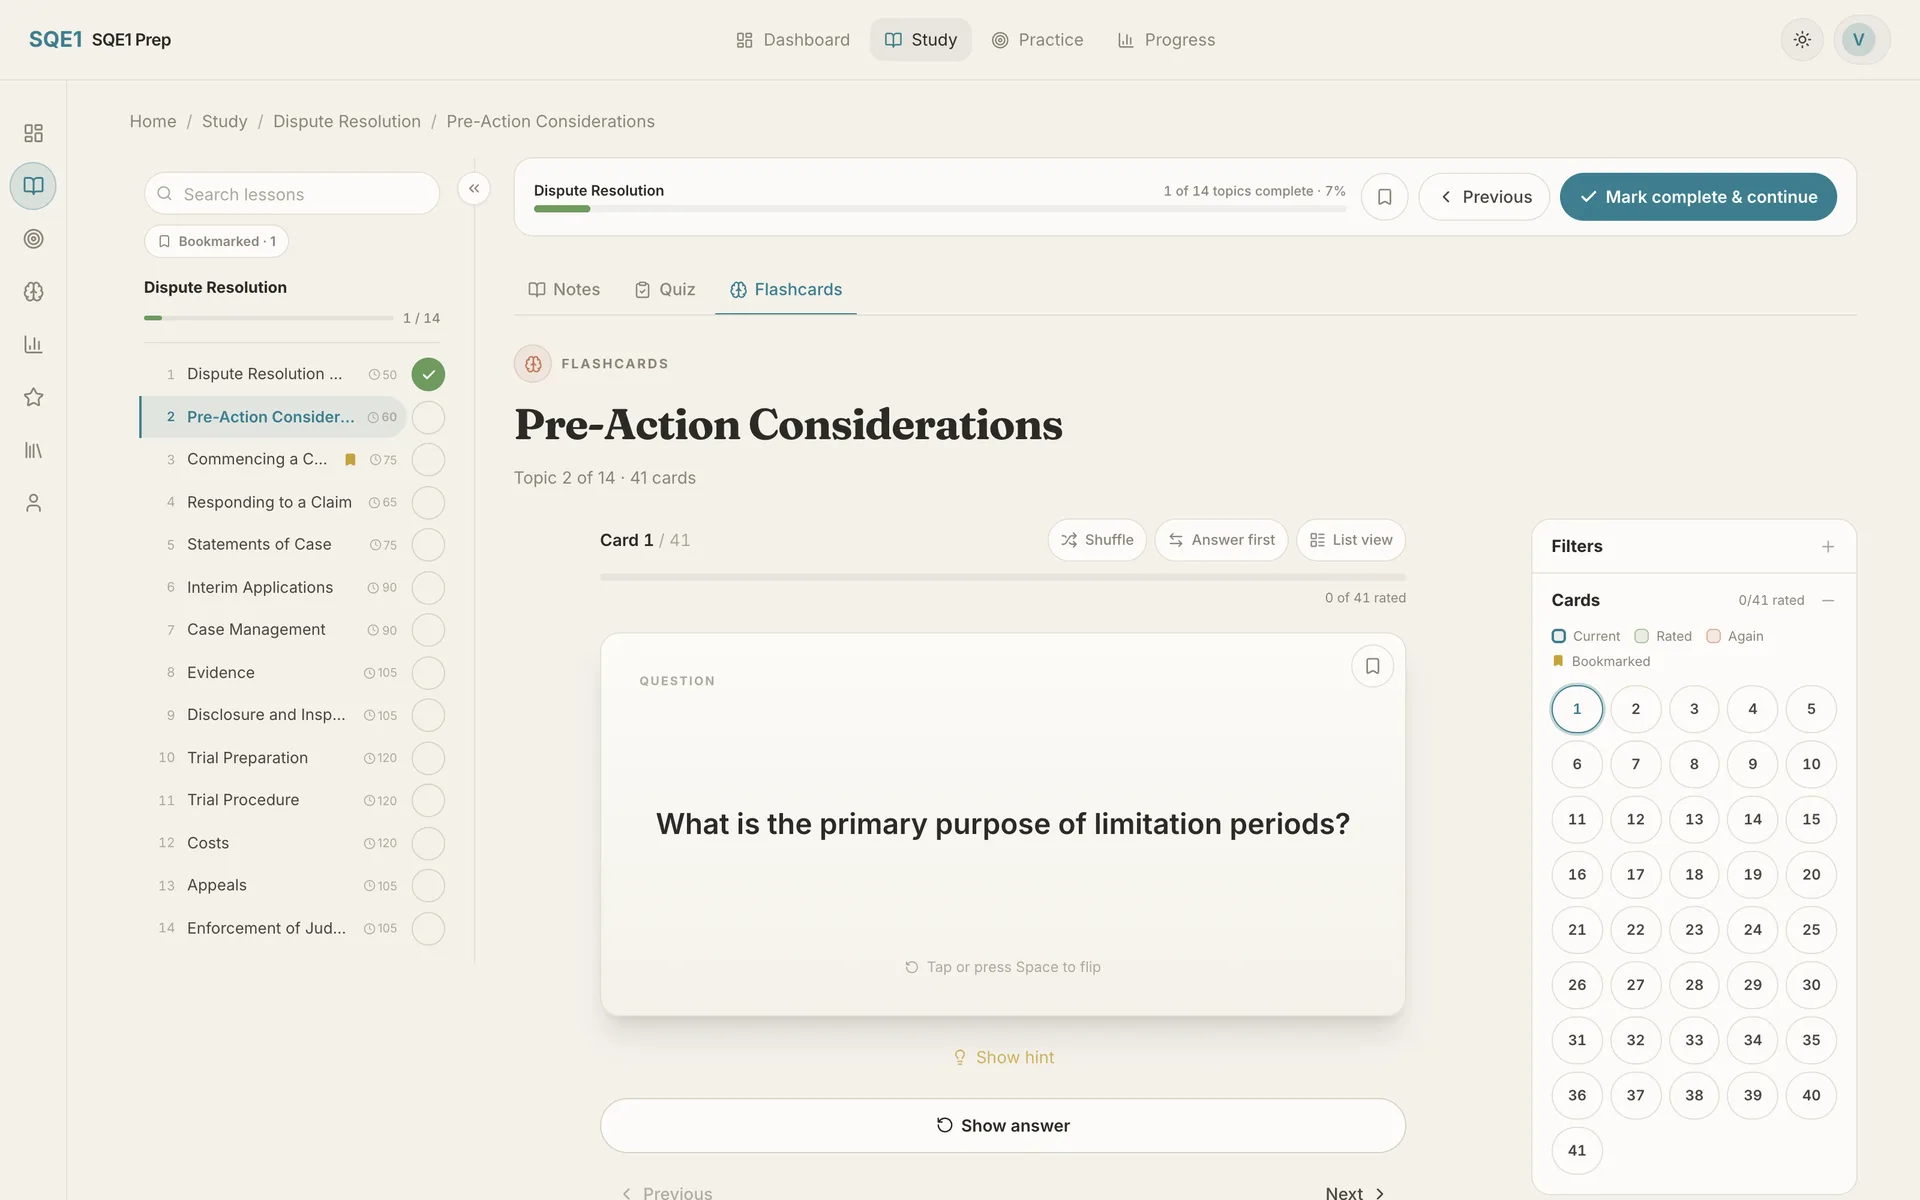Open the star favorites icon in left sidebar
Screen dimensions: 1920x1200
click(33, 397)
